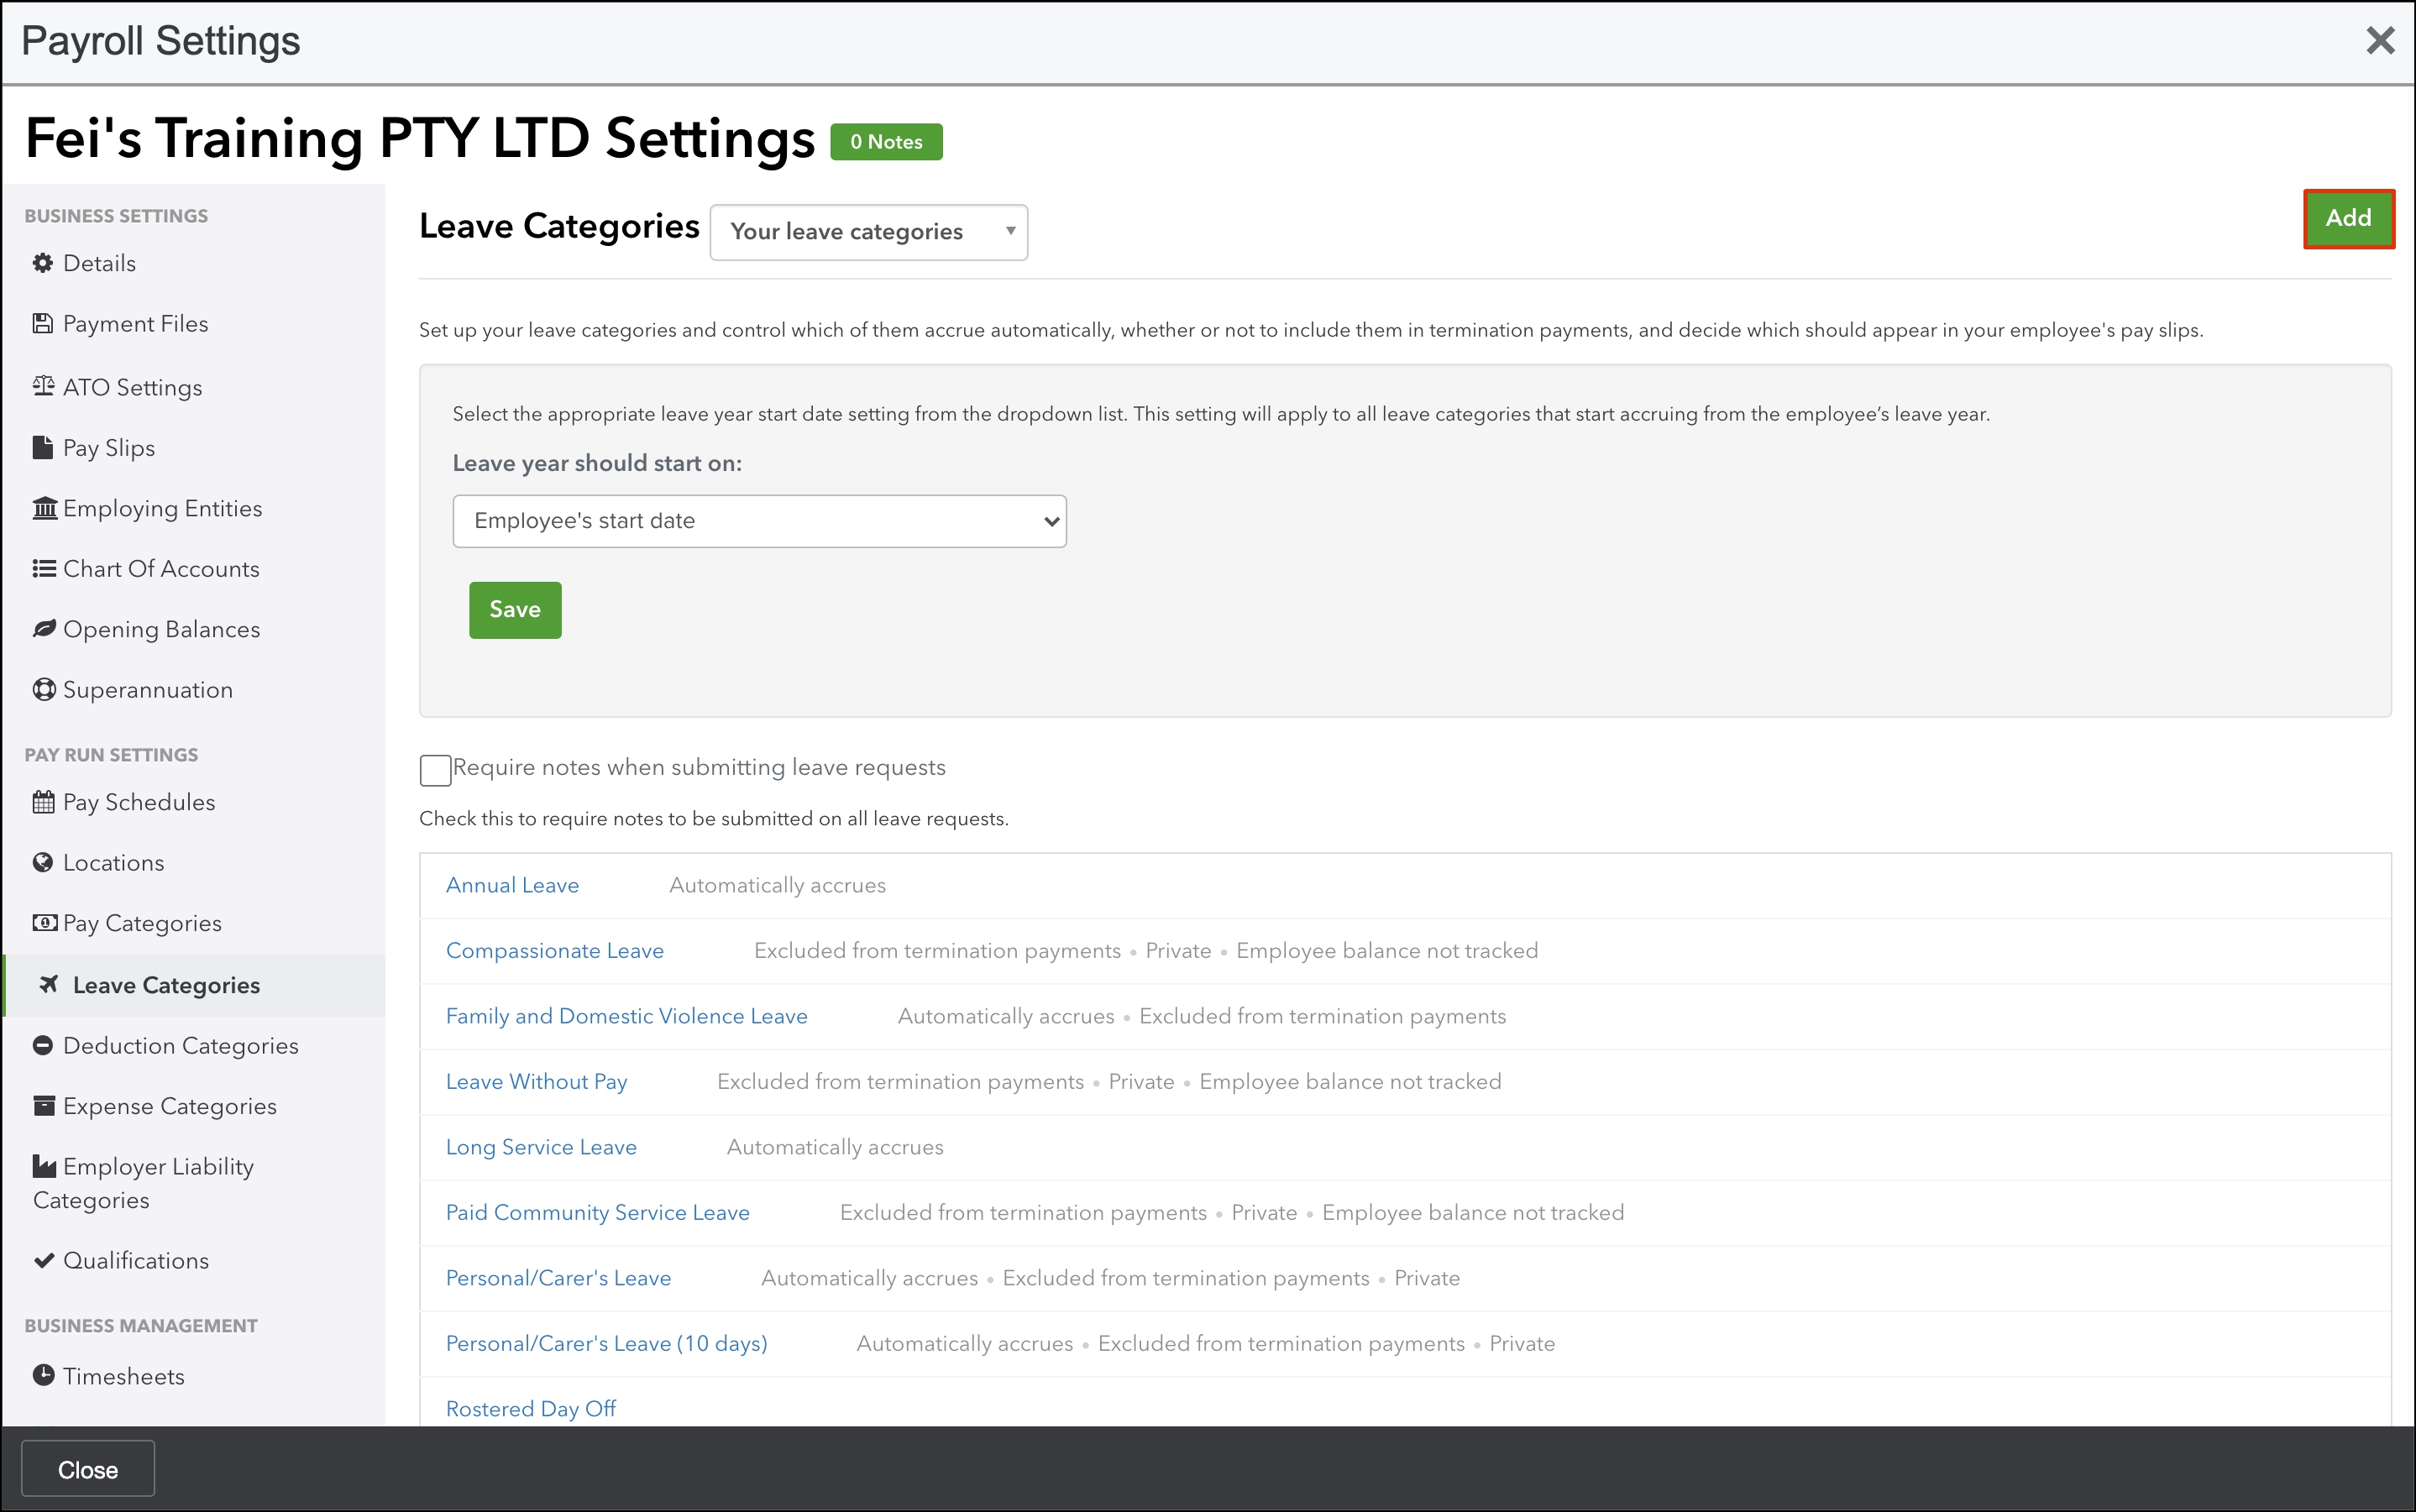Viewport: 2416px width, 1512px height.
Task: Click the Superannuation lifebuoy icon
Action: pos(44,690)
